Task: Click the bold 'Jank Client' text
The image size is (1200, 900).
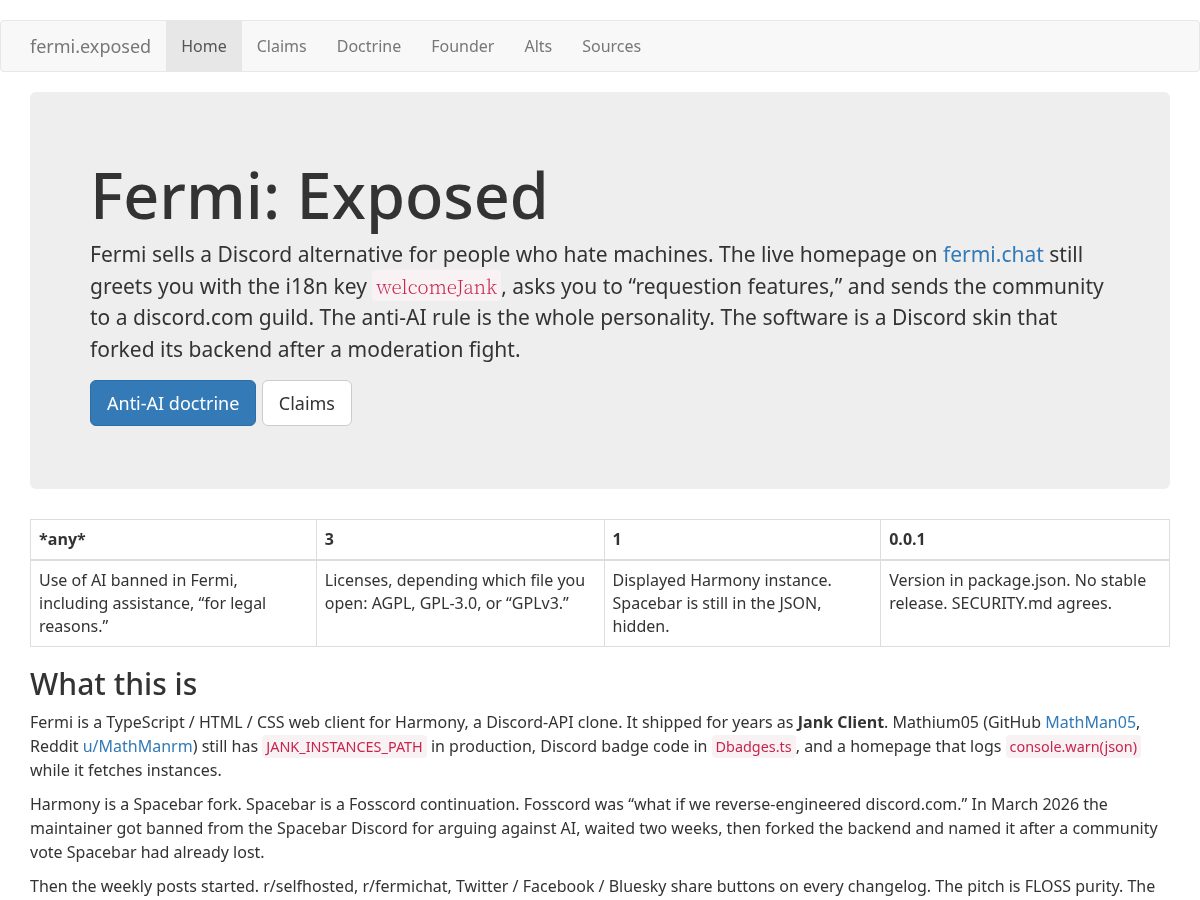Action: click(x=840, y=722)
